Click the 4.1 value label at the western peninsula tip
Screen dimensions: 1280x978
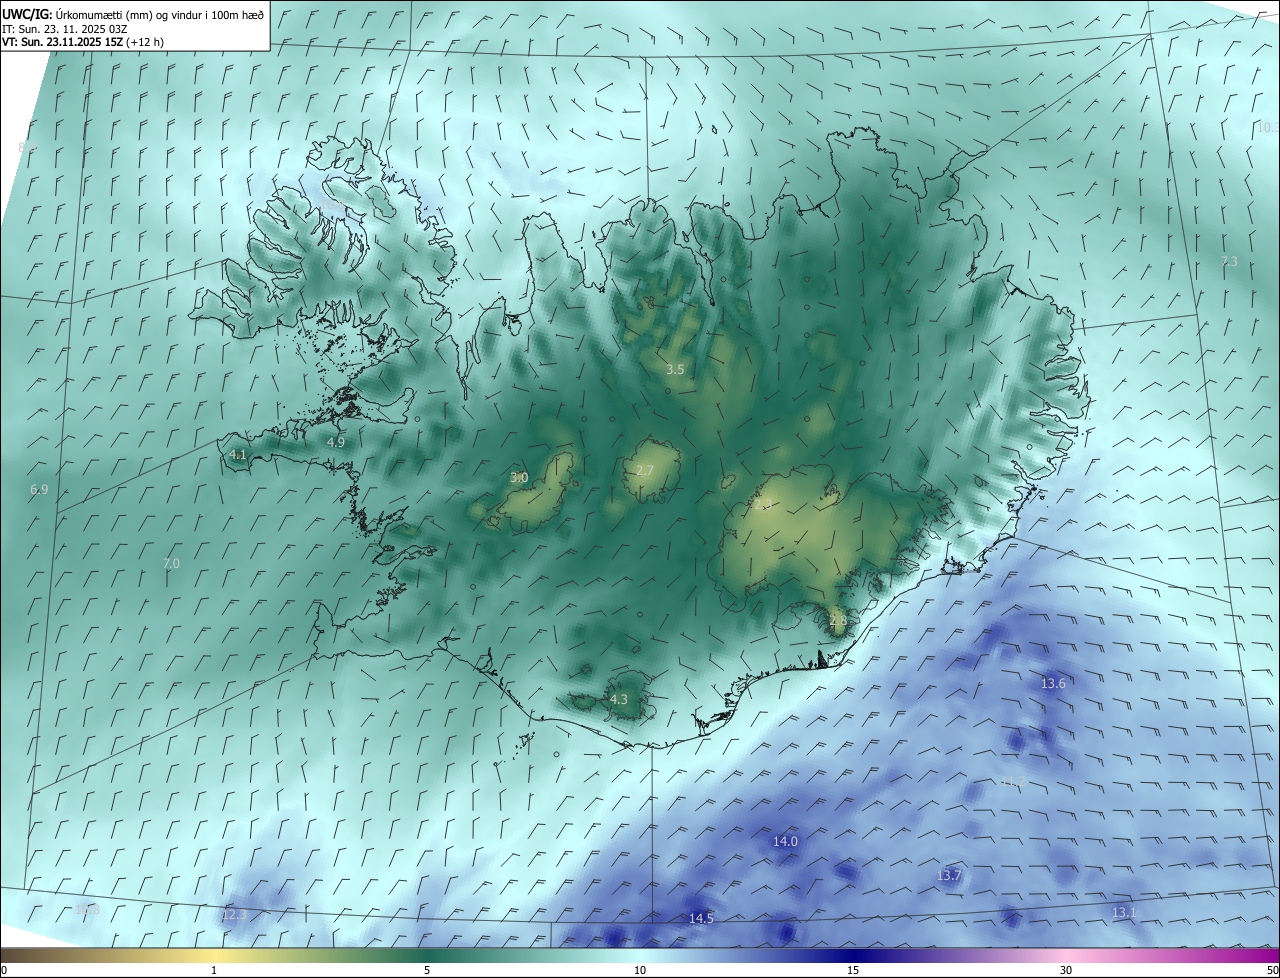[238, 454]
